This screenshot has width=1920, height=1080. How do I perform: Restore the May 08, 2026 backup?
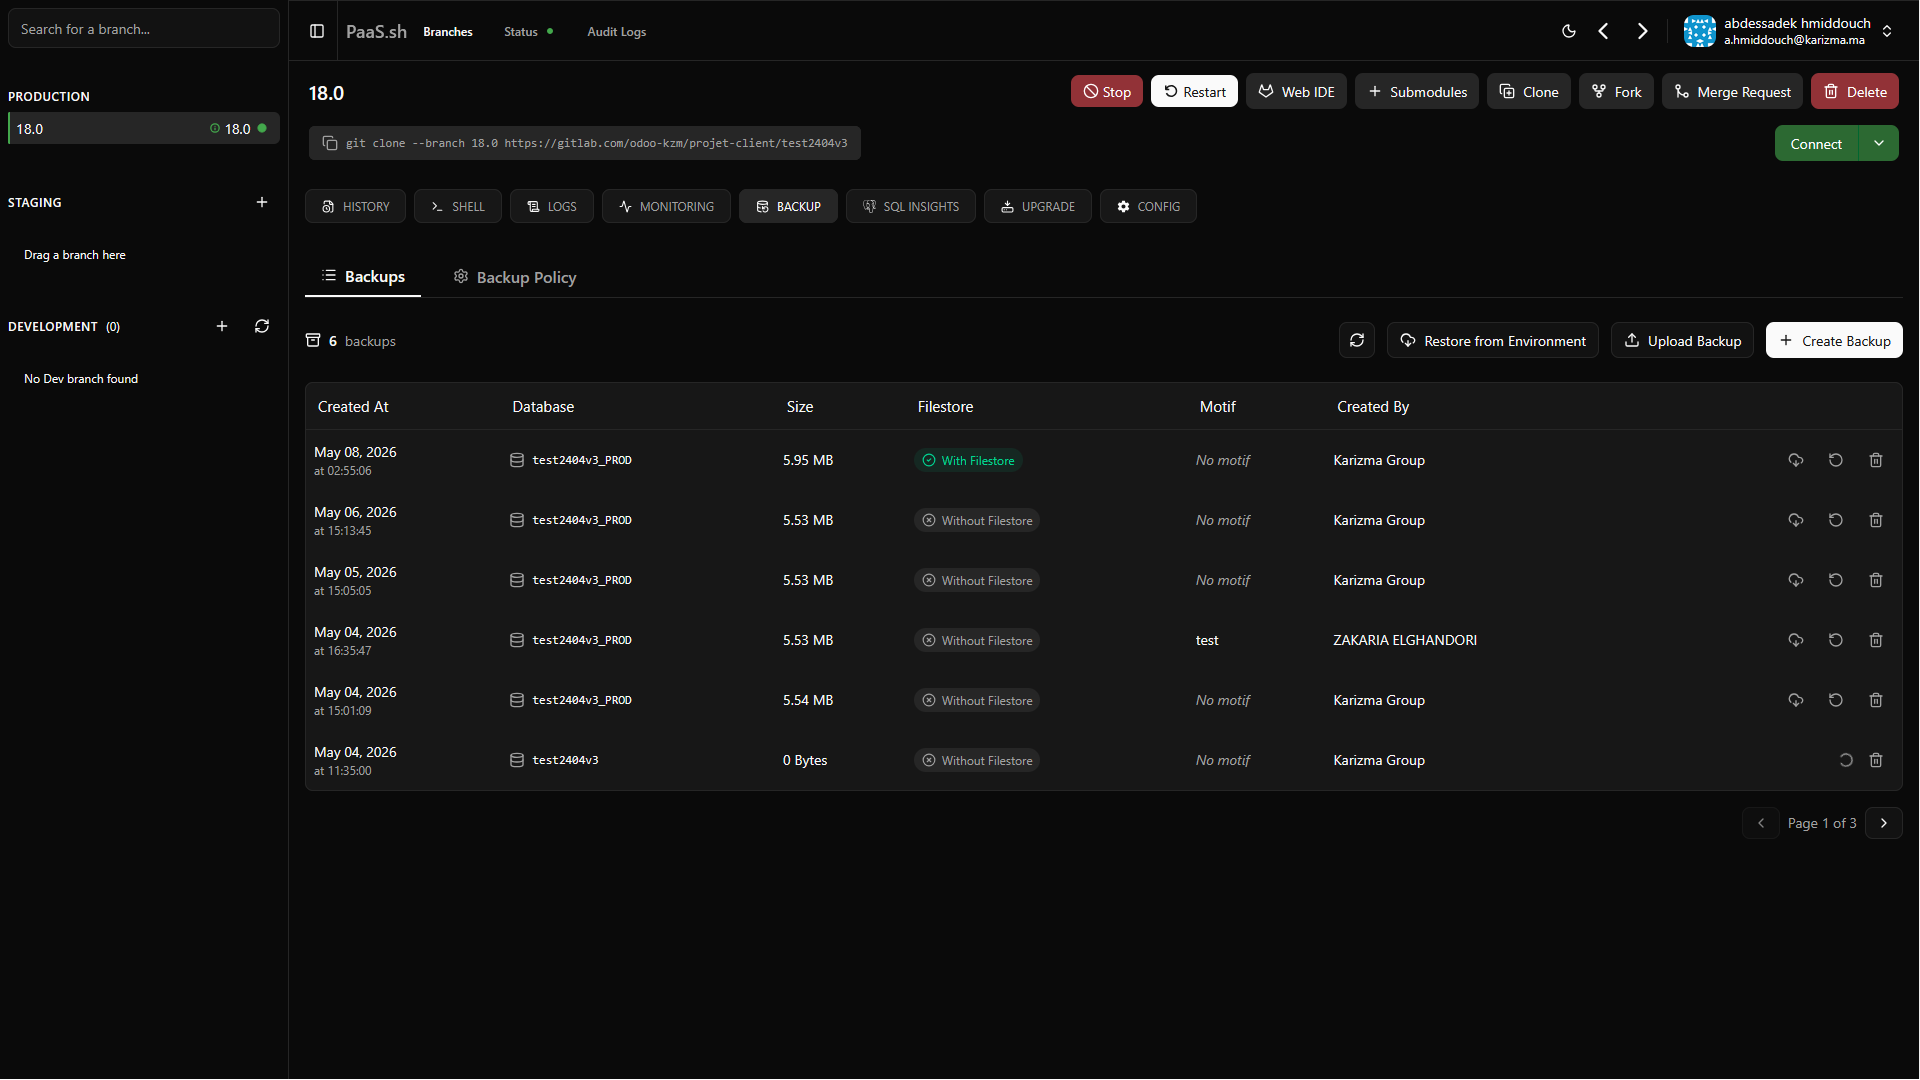tap(1836, 460)
